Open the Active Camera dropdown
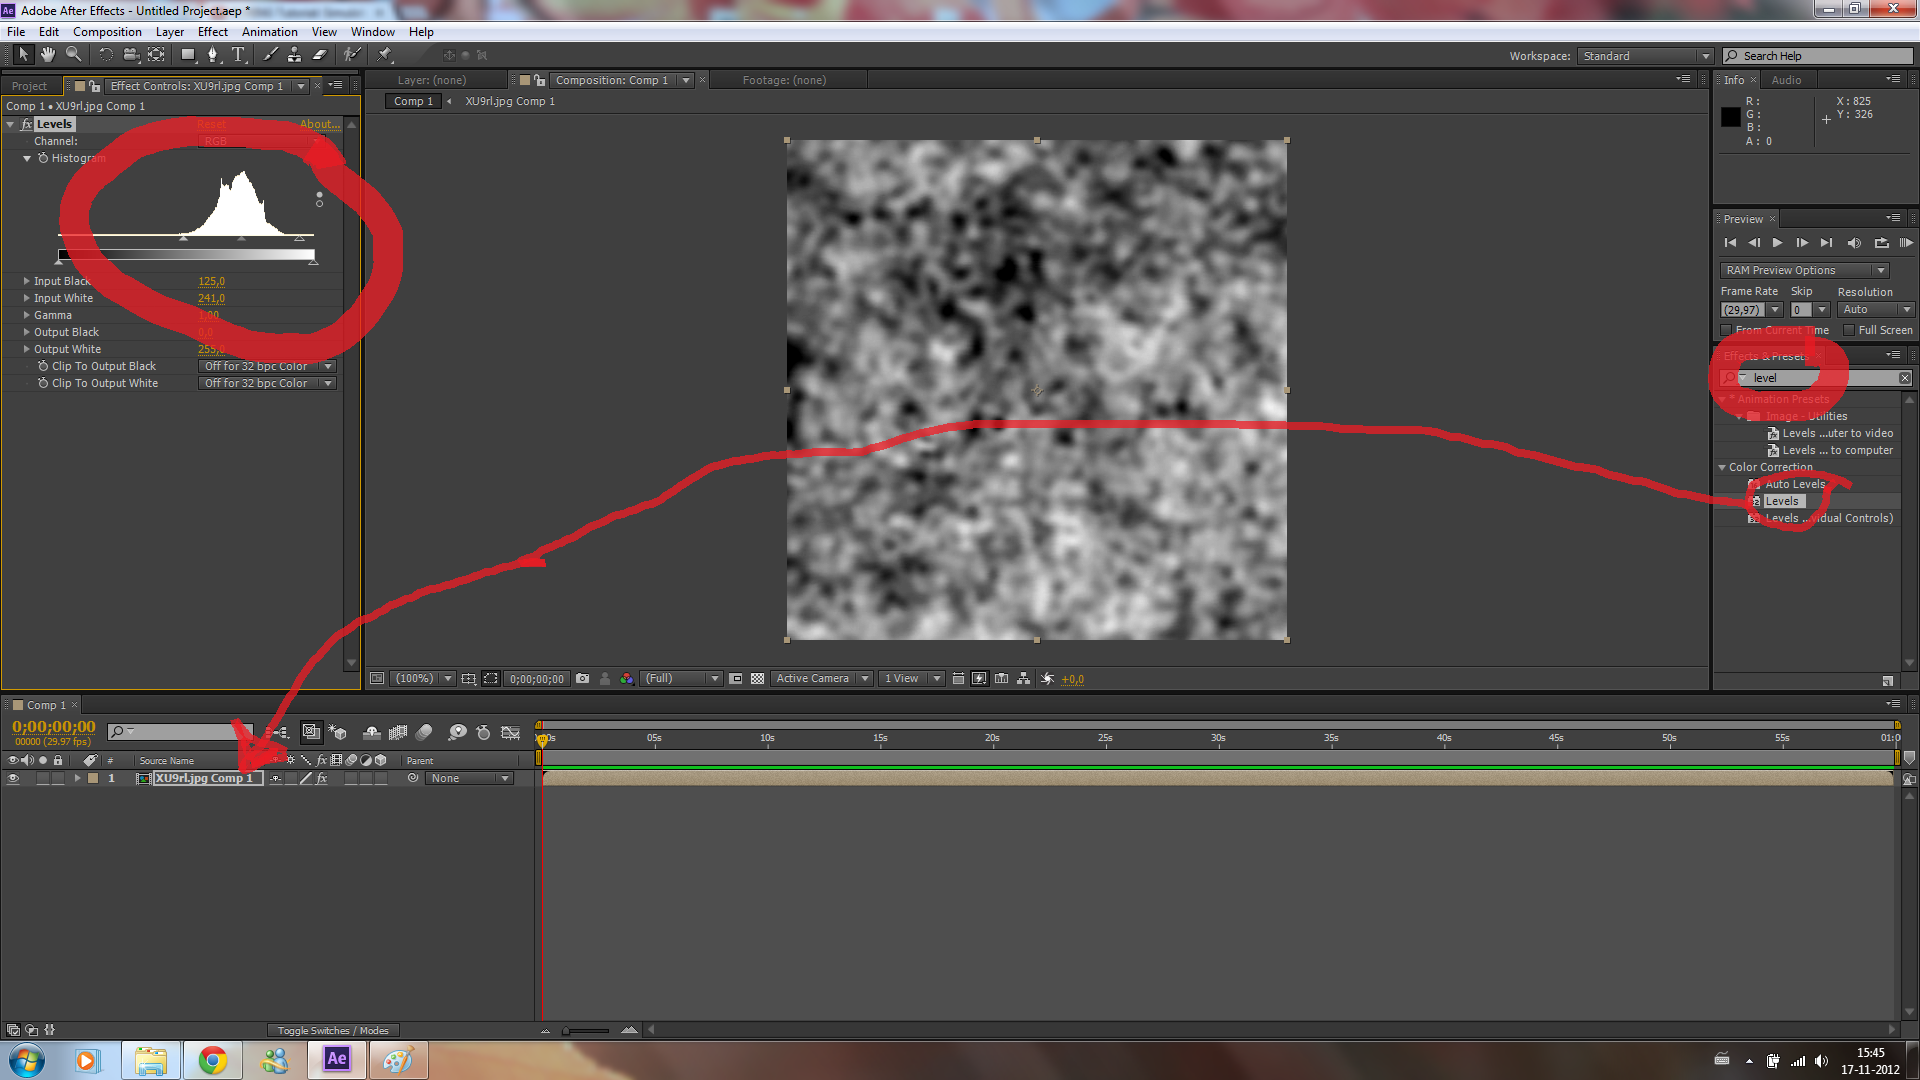 821,678
